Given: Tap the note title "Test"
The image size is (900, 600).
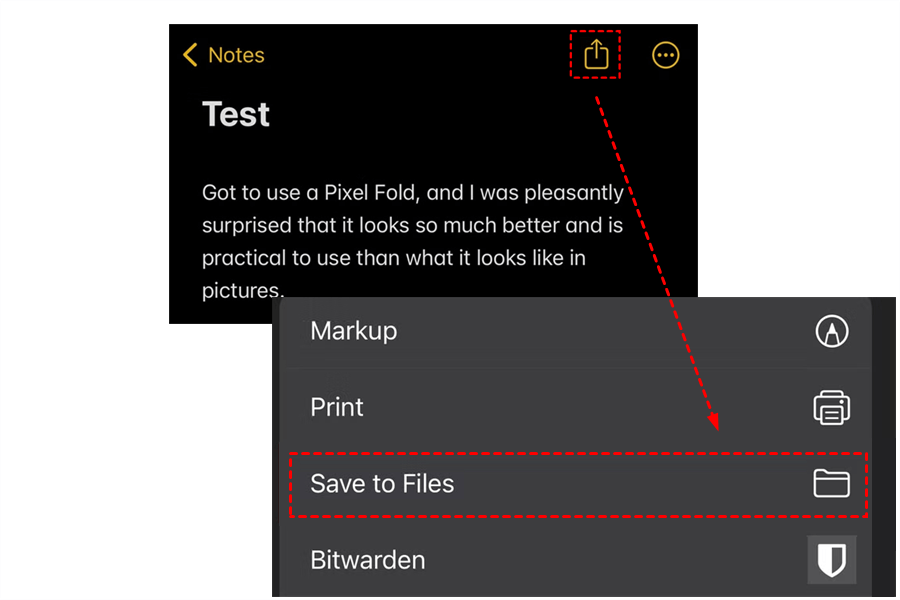Looking at the screenshot, I should click(236, 114).
